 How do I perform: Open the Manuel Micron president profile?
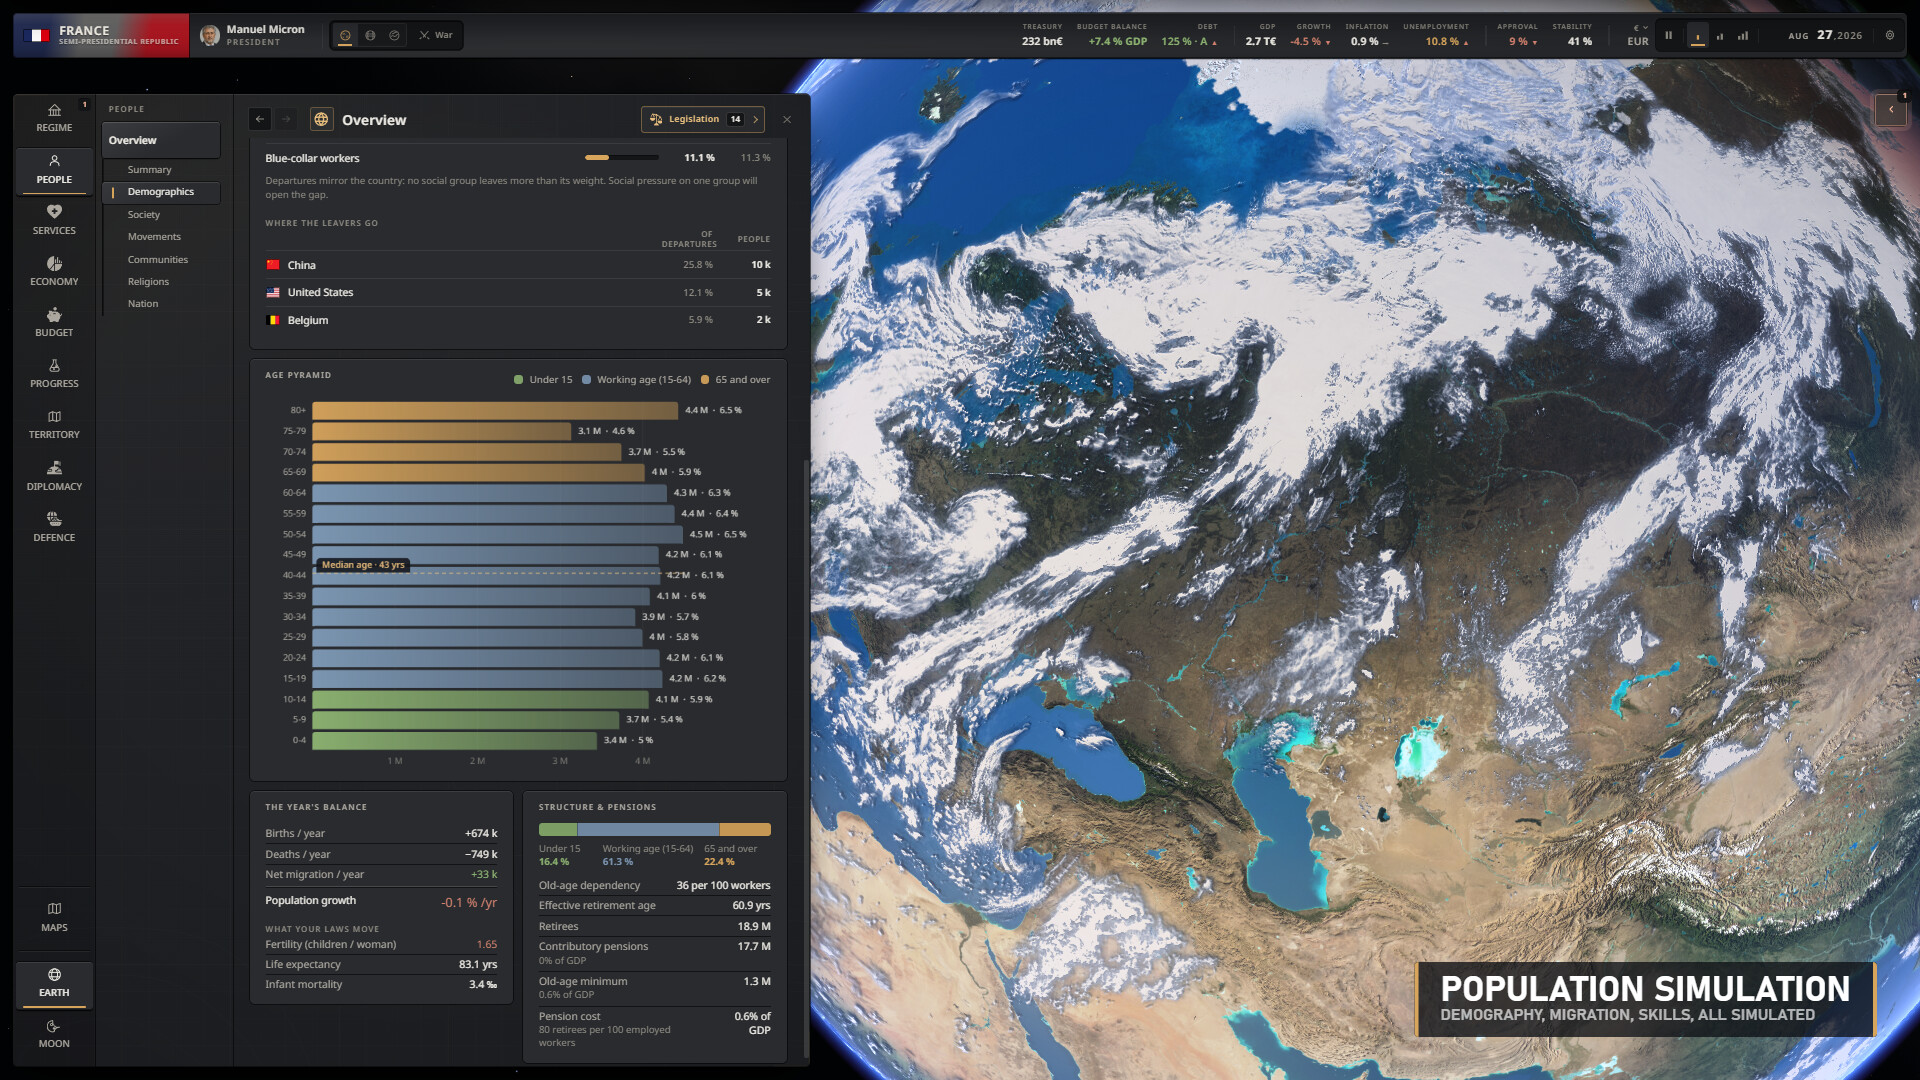click(x=254, y=35)
